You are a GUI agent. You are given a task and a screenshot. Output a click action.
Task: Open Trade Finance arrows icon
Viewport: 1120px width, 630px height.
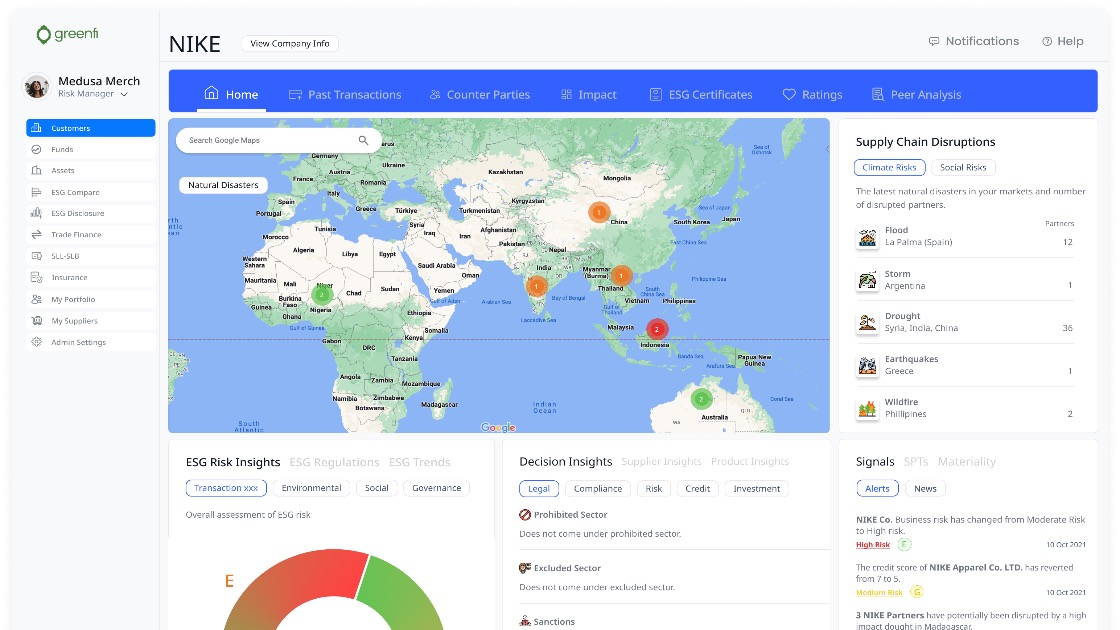[36, 234]
